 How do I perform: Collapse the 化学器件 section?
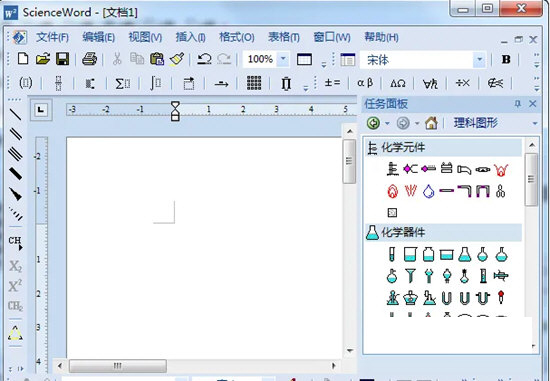(443, 233)
